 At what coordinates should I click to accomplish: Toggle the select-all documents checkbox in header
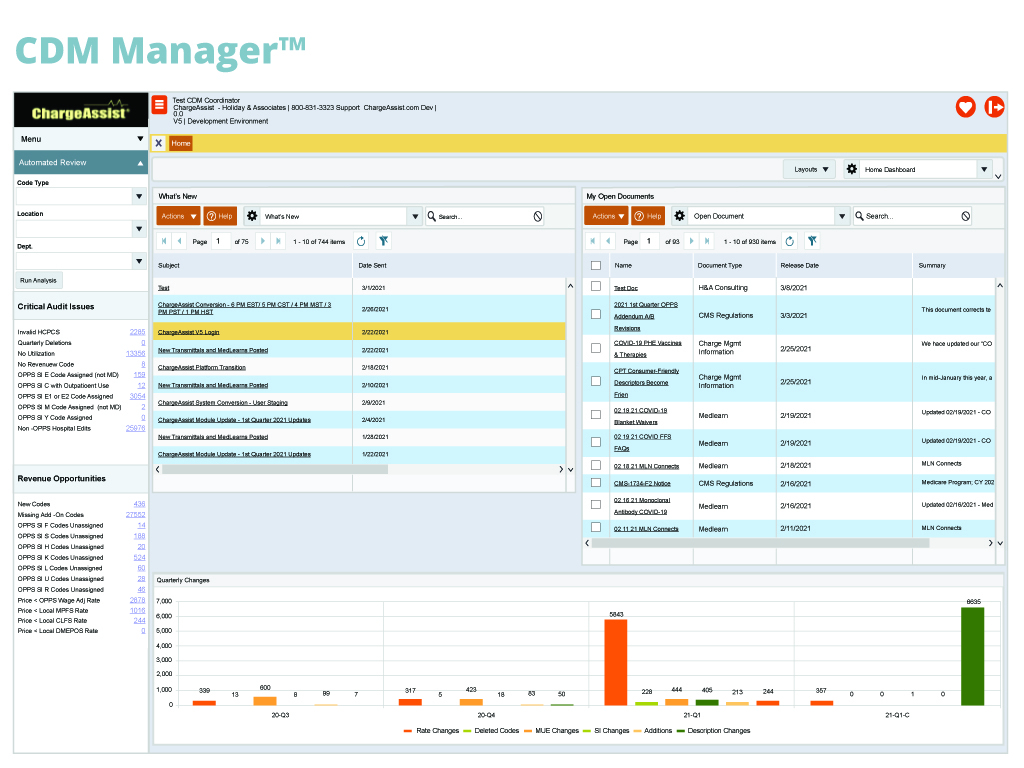click(596, 265)
